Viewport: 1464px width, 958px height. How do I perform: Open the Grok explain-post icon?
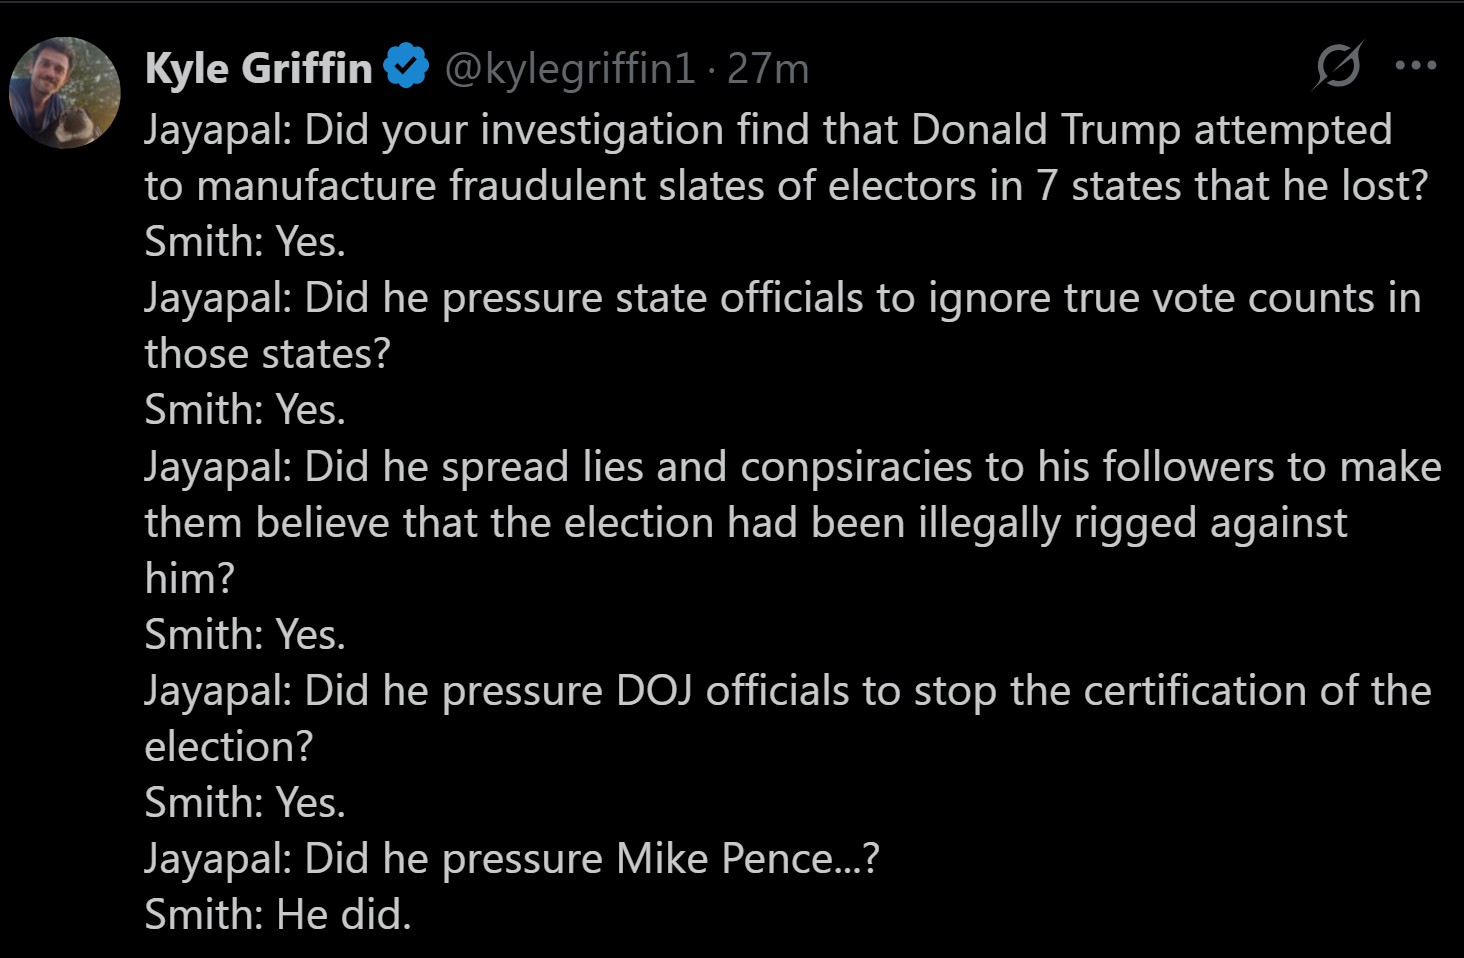[1338, 66]
